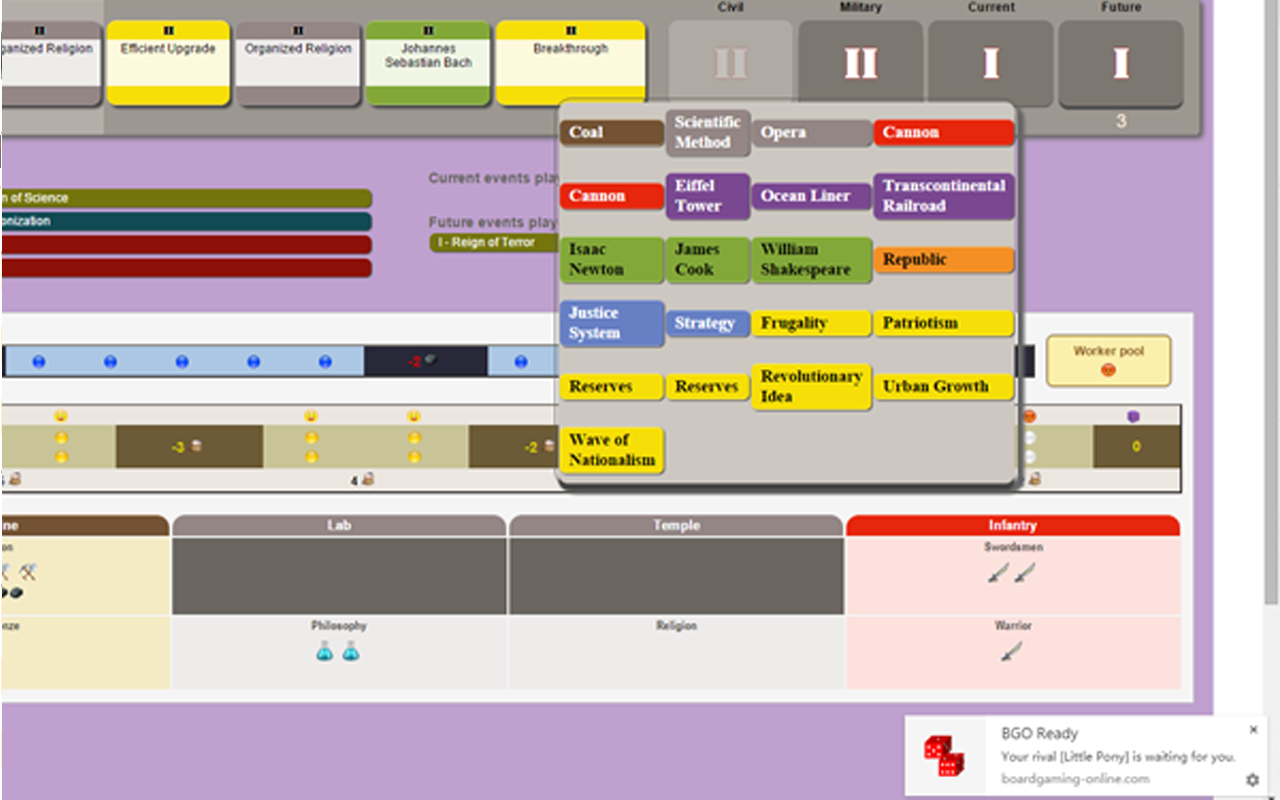This screenshot has height=800, width=1280.
Task: Select the Philosophy flask icons
Action: point(338,651)
